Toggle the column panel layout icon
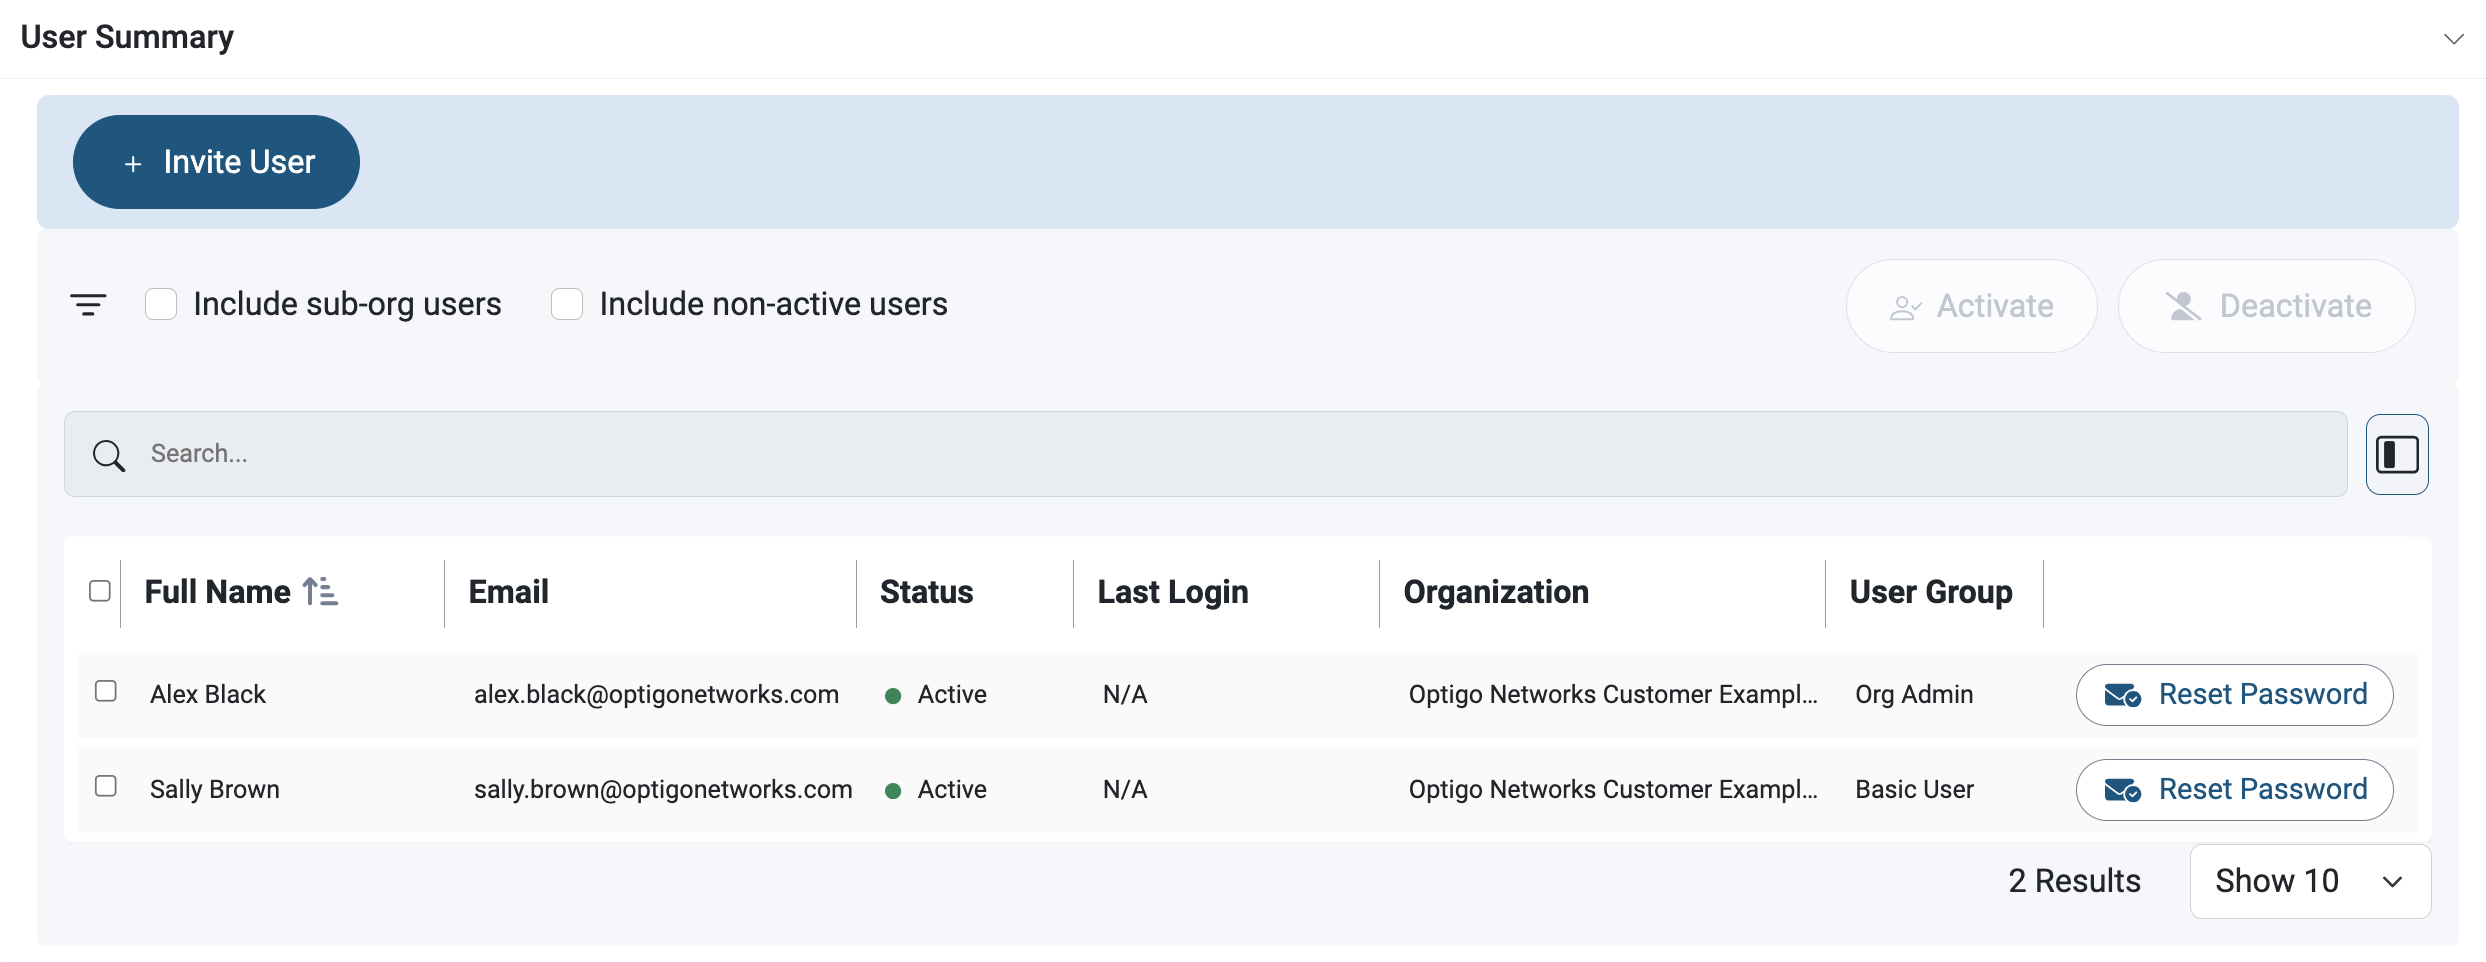The height and width of the screenshot is (962, 2486). (x=2396, y=454)
